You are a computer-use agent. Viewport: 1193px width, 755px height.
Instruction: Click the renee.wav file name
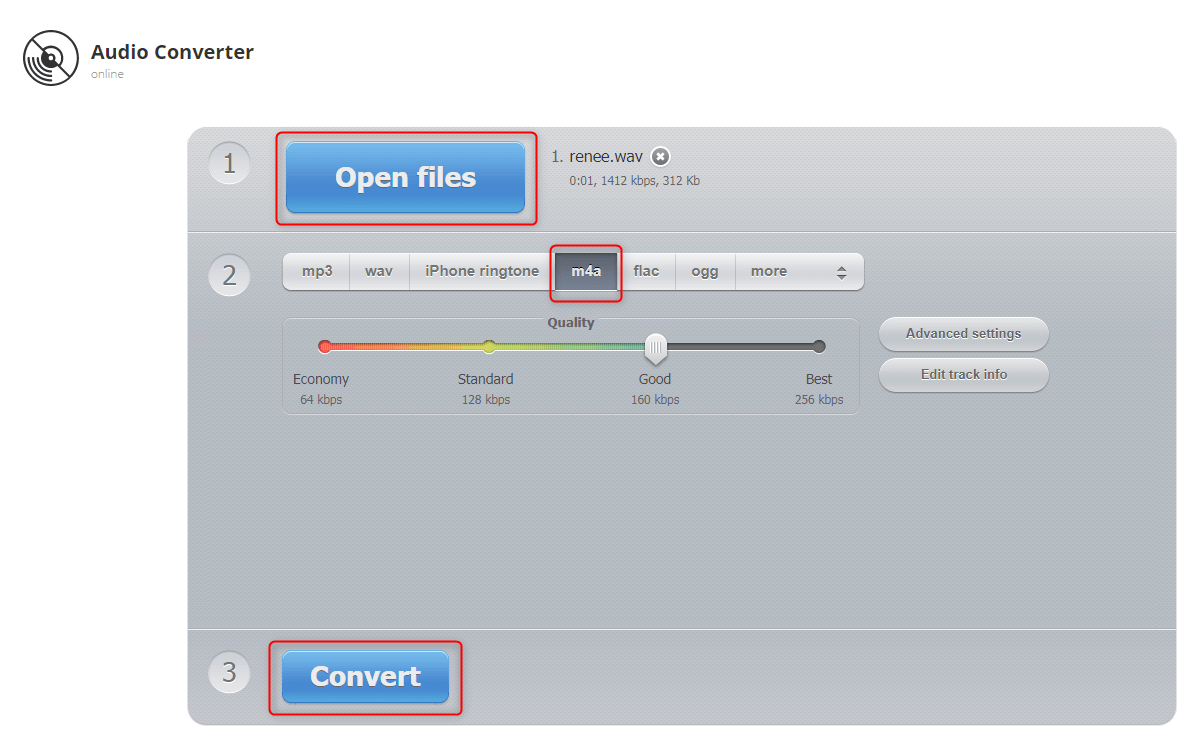tap(606, 157)
